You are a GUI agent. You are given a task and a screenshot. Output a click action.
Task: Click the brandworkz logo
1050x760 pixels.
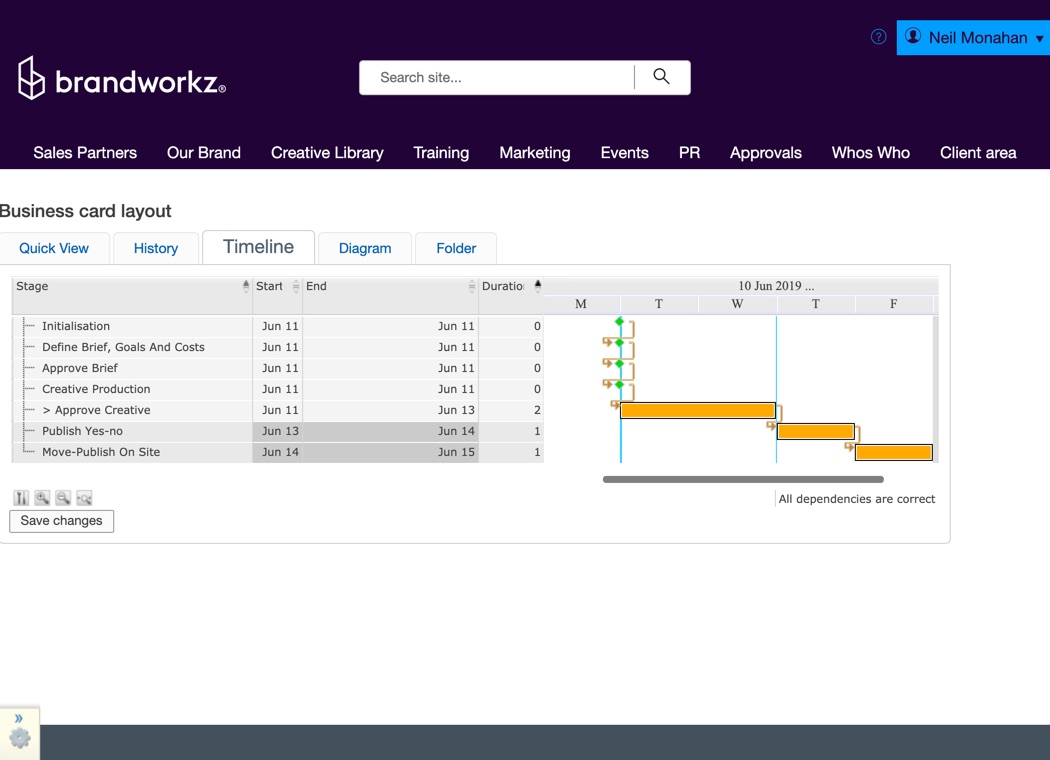pos(122,79)
